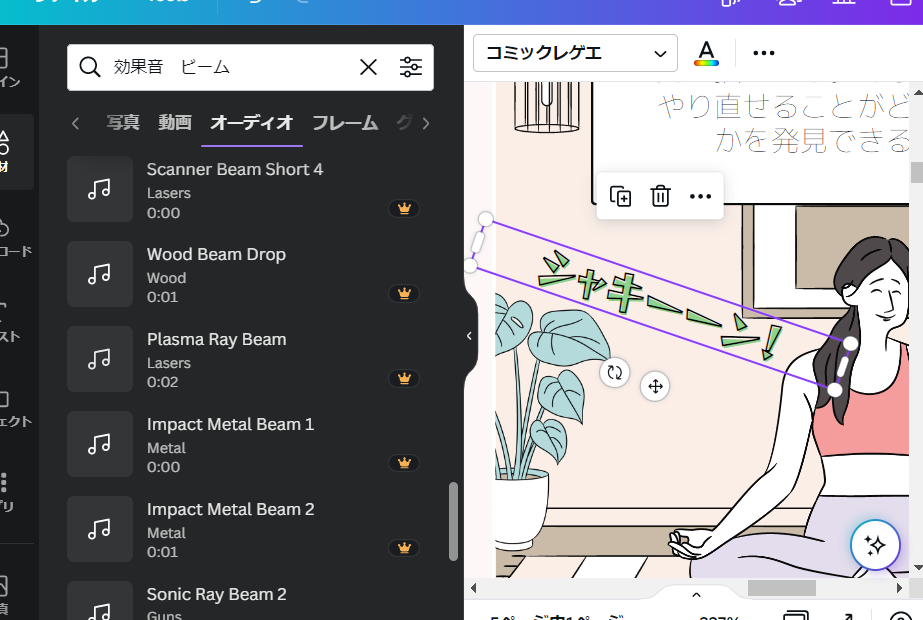The image size is (923, 620).
Task: Open more options in floating toolbar
Action: pyautogui.click(x=700, y=196)
